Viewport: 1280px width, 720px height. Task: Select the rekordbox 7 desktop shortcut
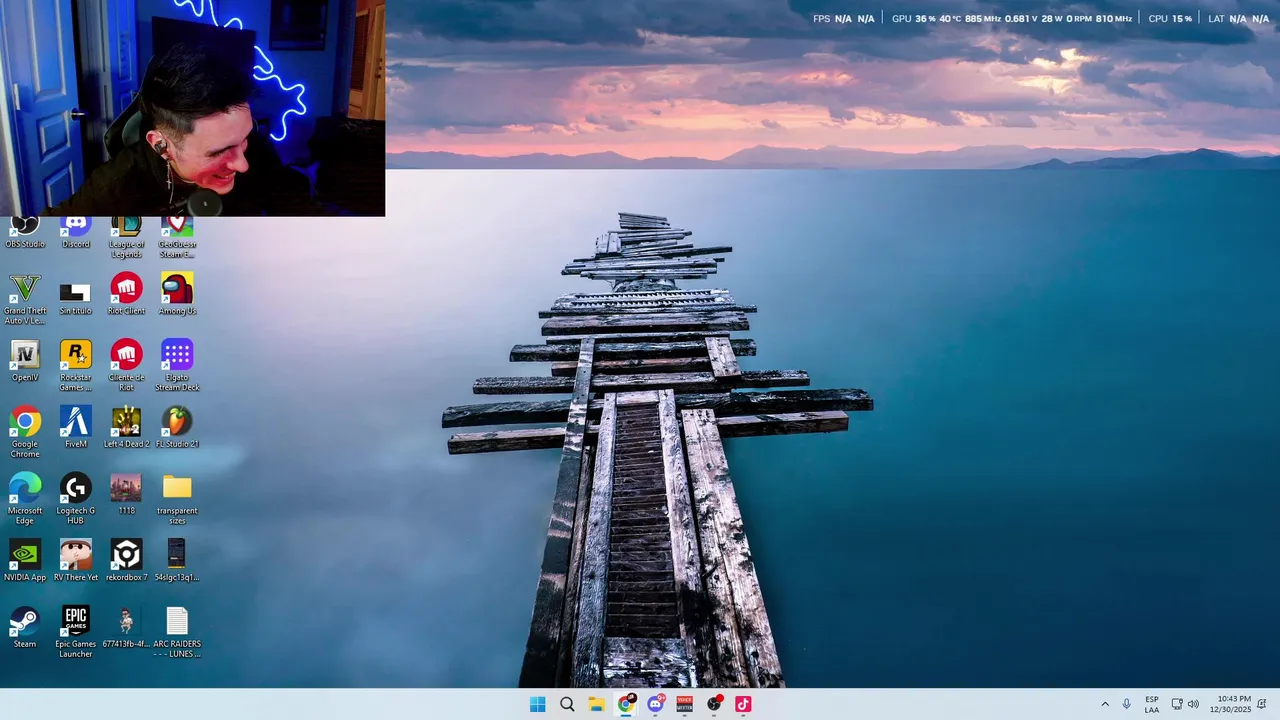(126, 561)
